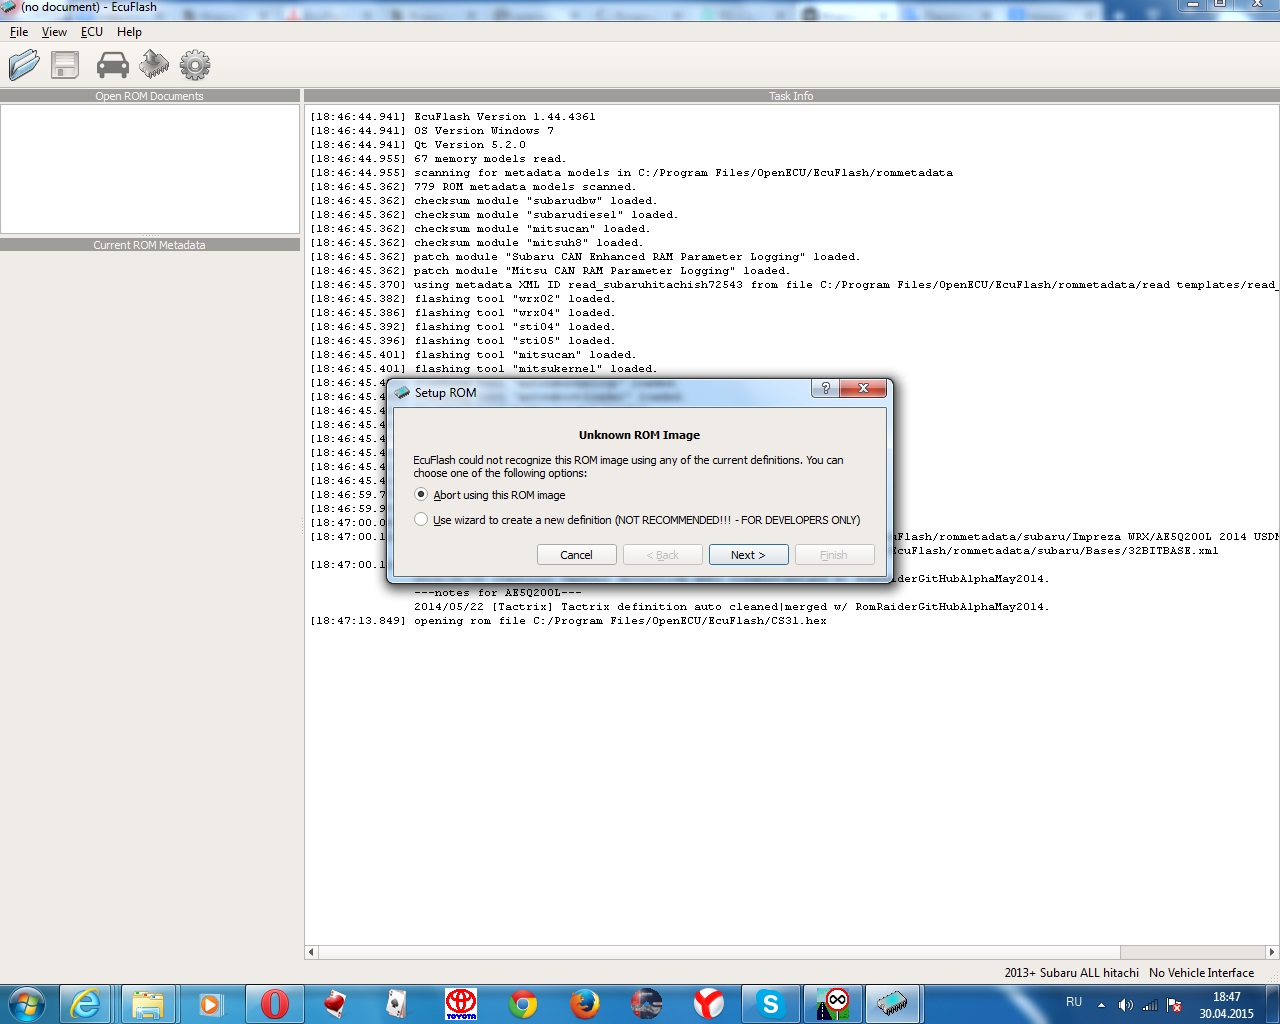Click the log's horizontal scrollbar right arrow

coord(1272,952)
